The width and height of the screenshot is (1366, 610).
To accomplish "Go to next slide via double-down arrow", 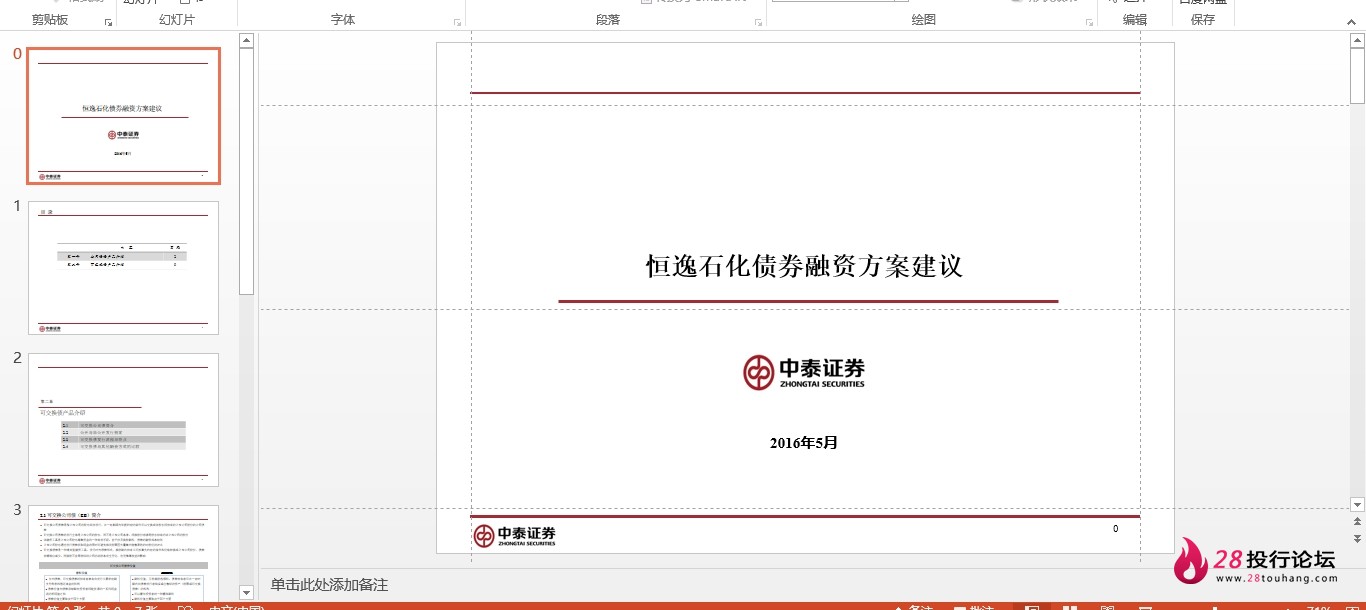I will tap(1357, 538).
